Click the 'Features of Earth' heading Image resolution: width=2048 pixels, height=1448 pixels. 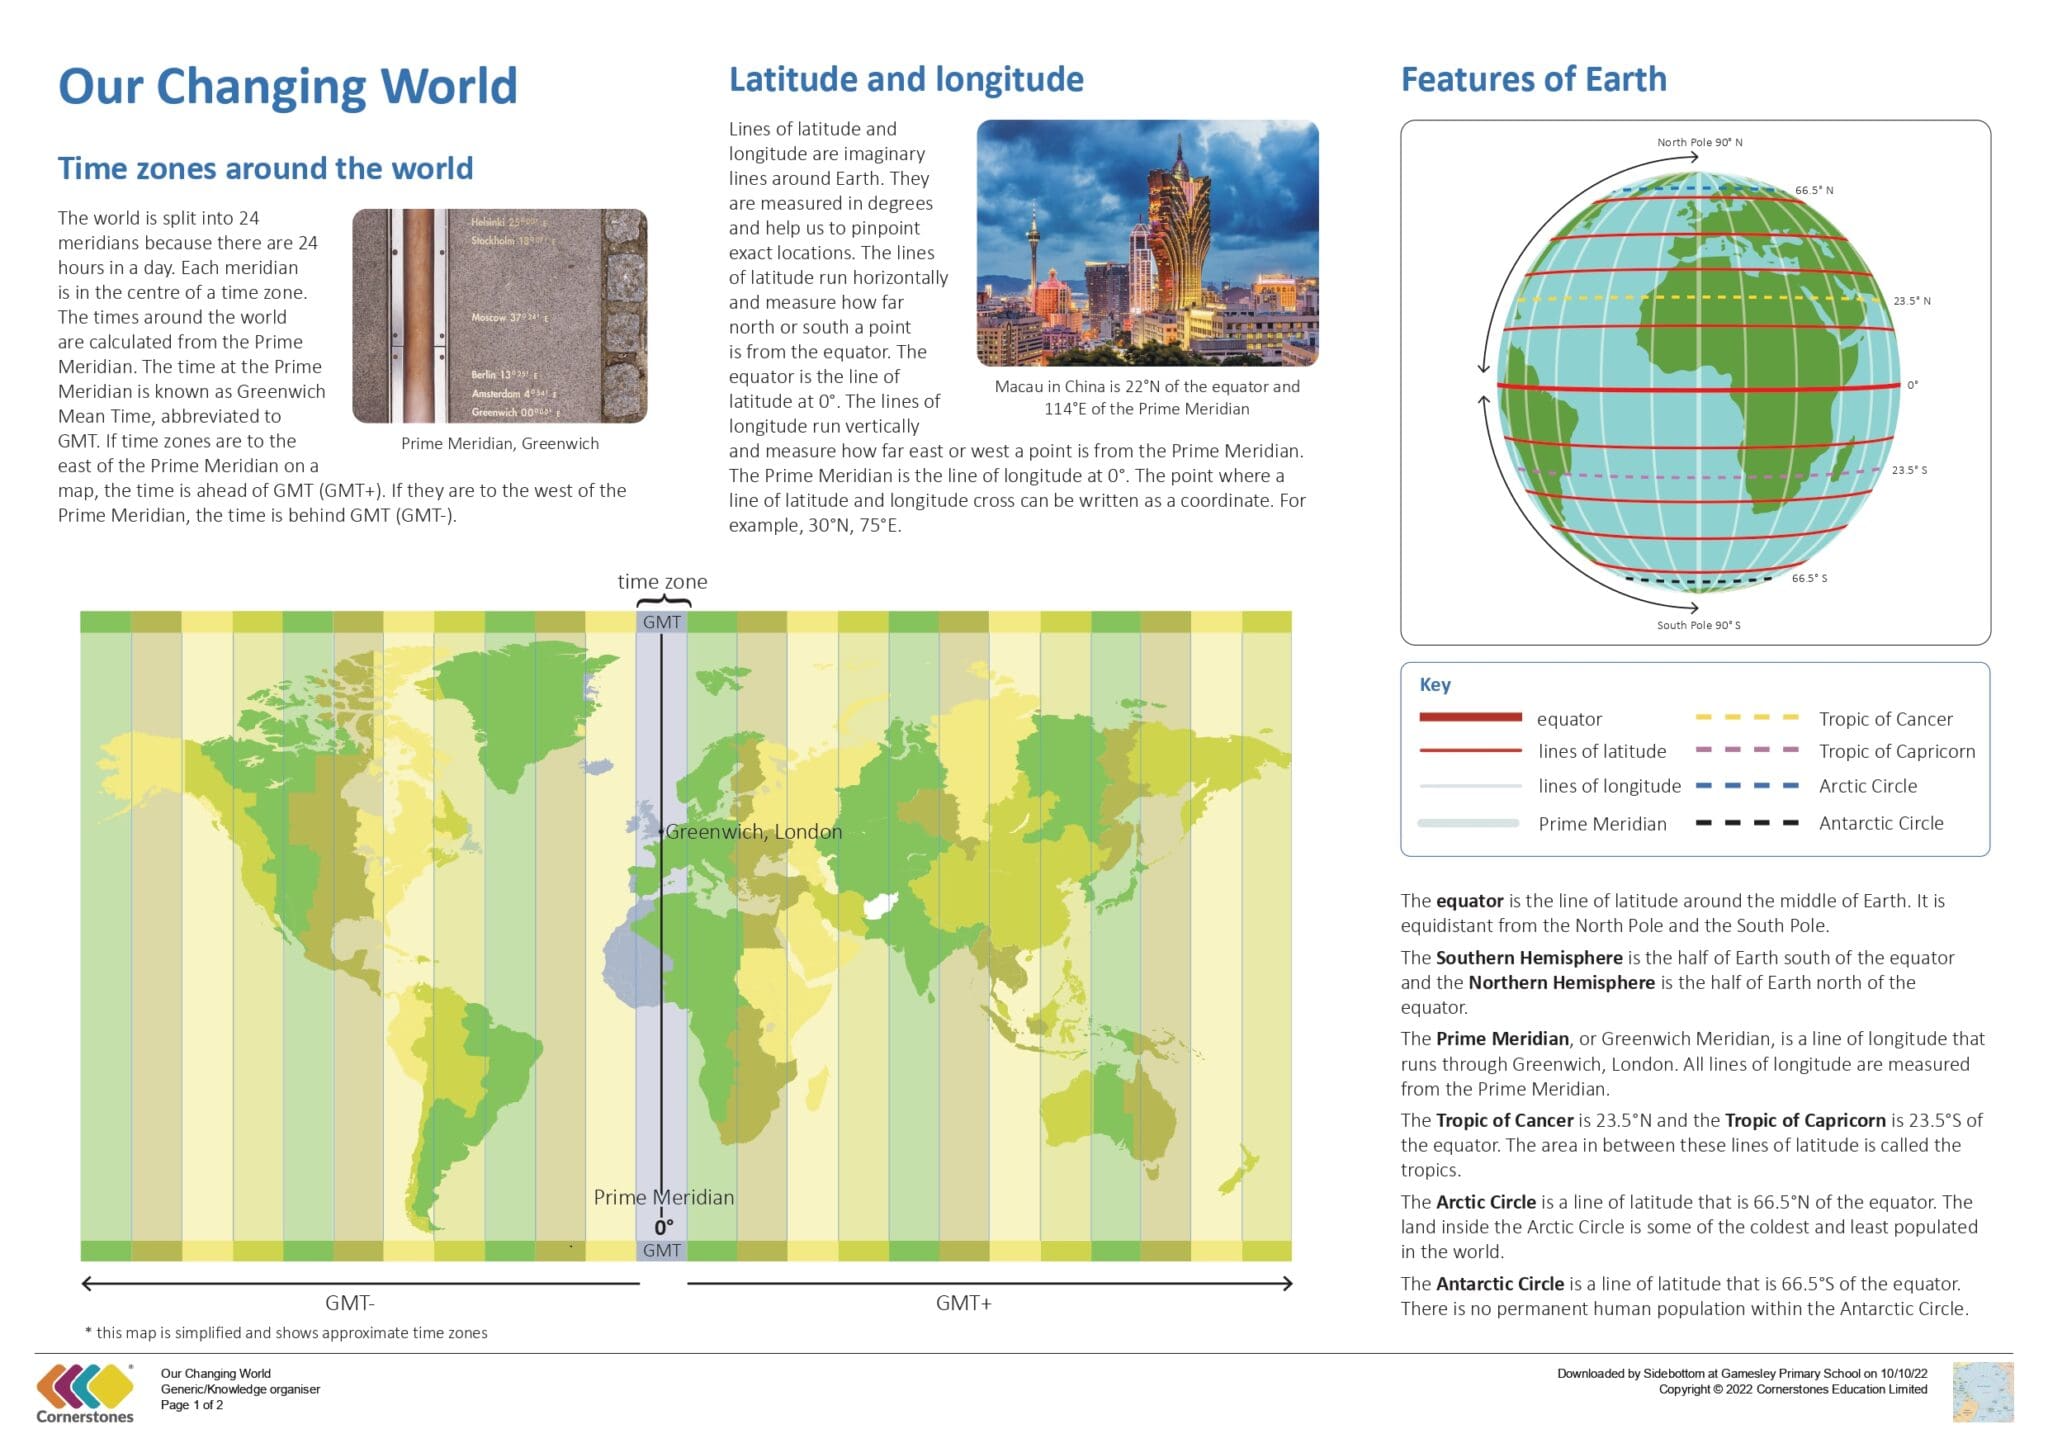(x=1533, y=79)
